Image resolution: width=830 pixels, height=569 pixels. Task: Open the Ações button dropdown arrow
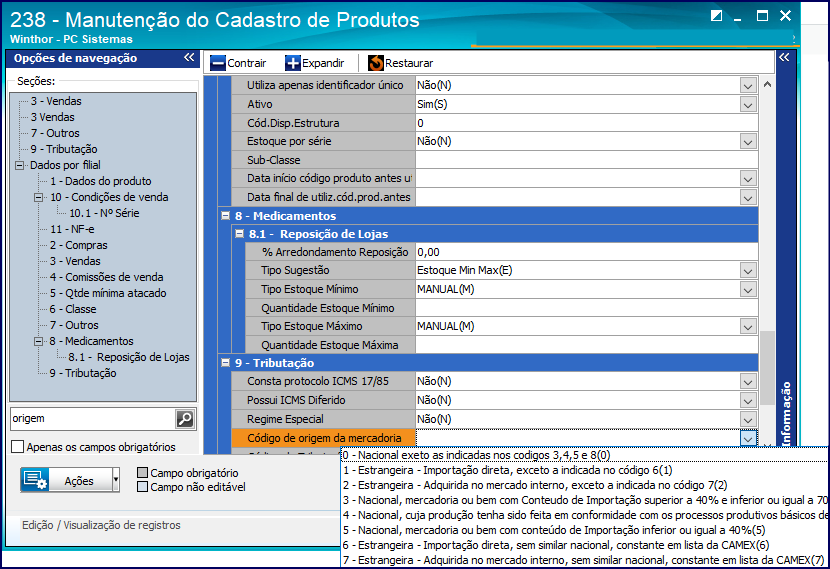click(x=115, y=480)
